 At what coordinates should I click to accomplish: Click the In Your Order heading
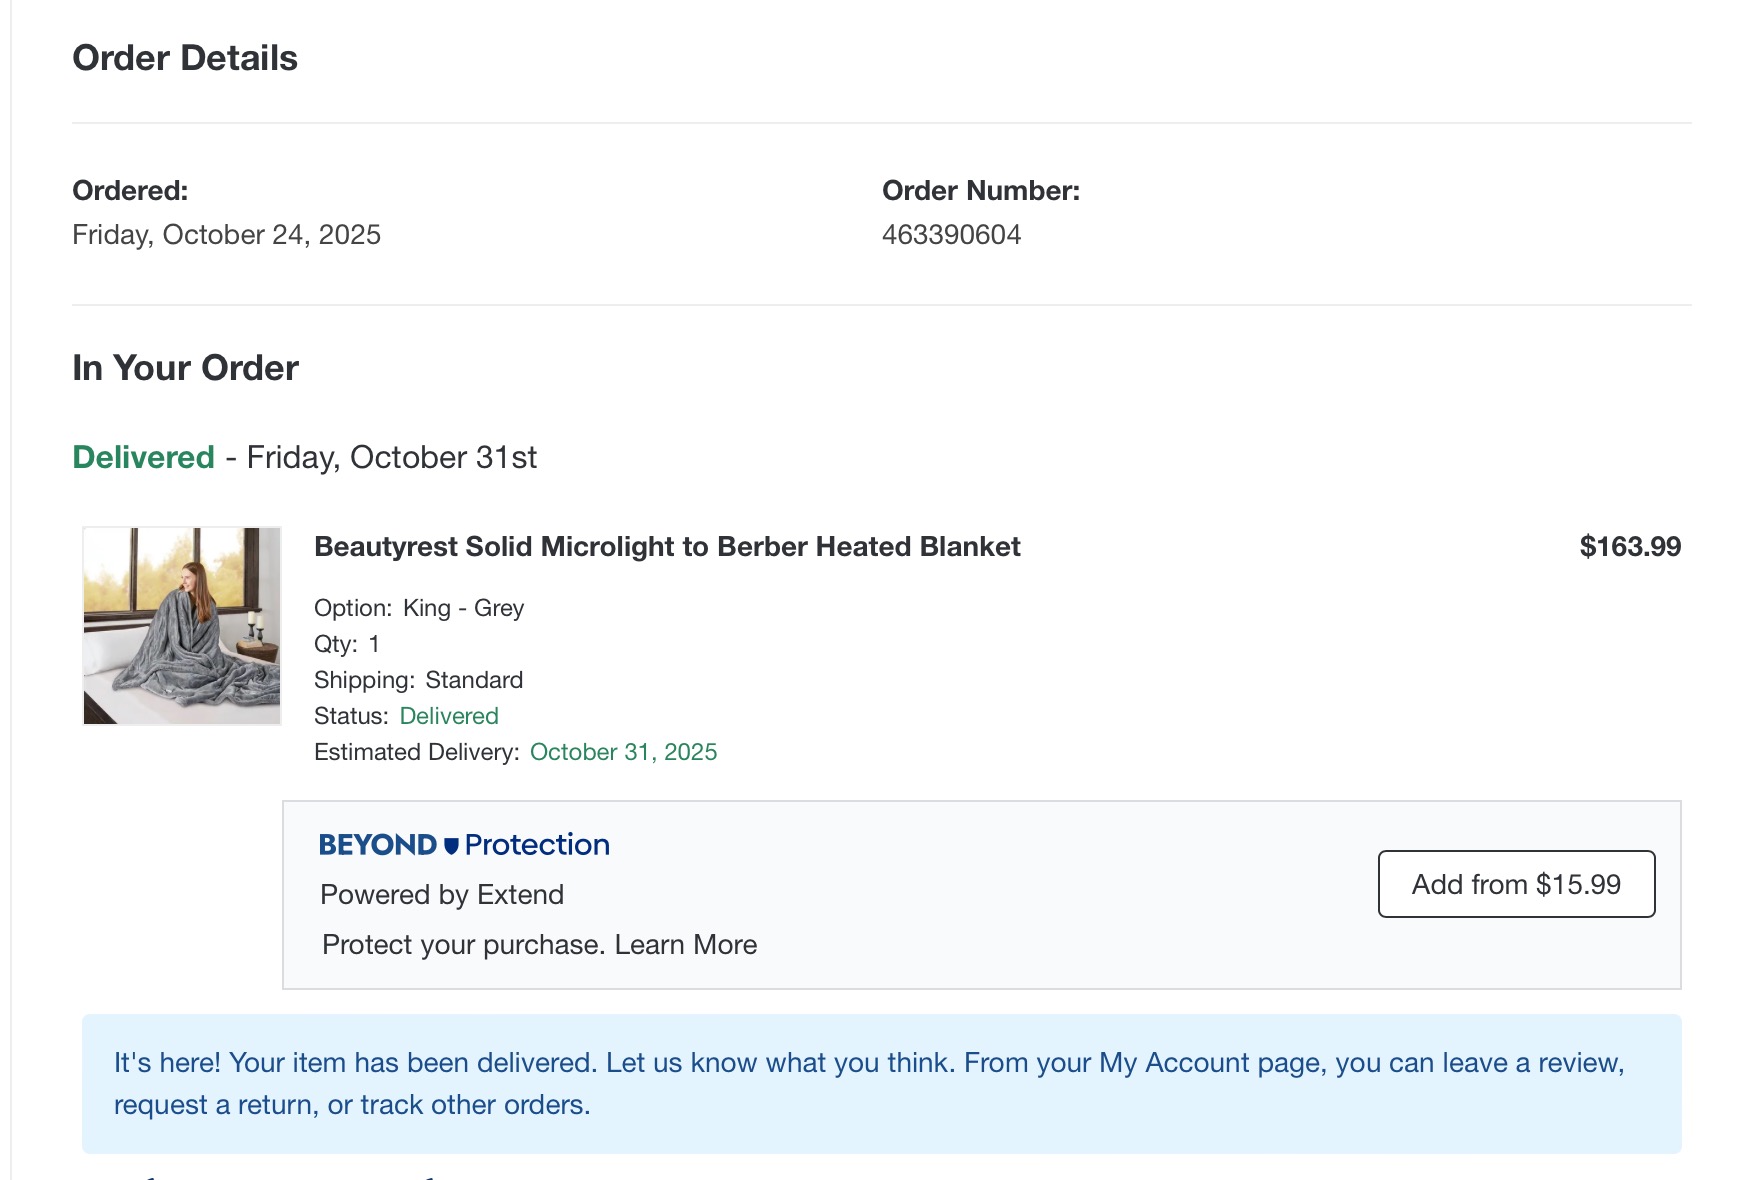(x=185, y=368)
